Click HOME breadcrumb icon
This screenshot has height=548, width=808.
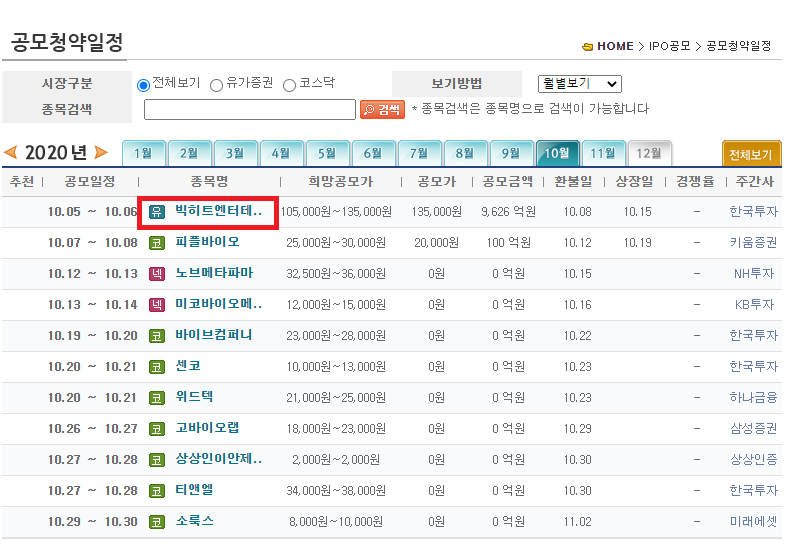coord(587,46)
